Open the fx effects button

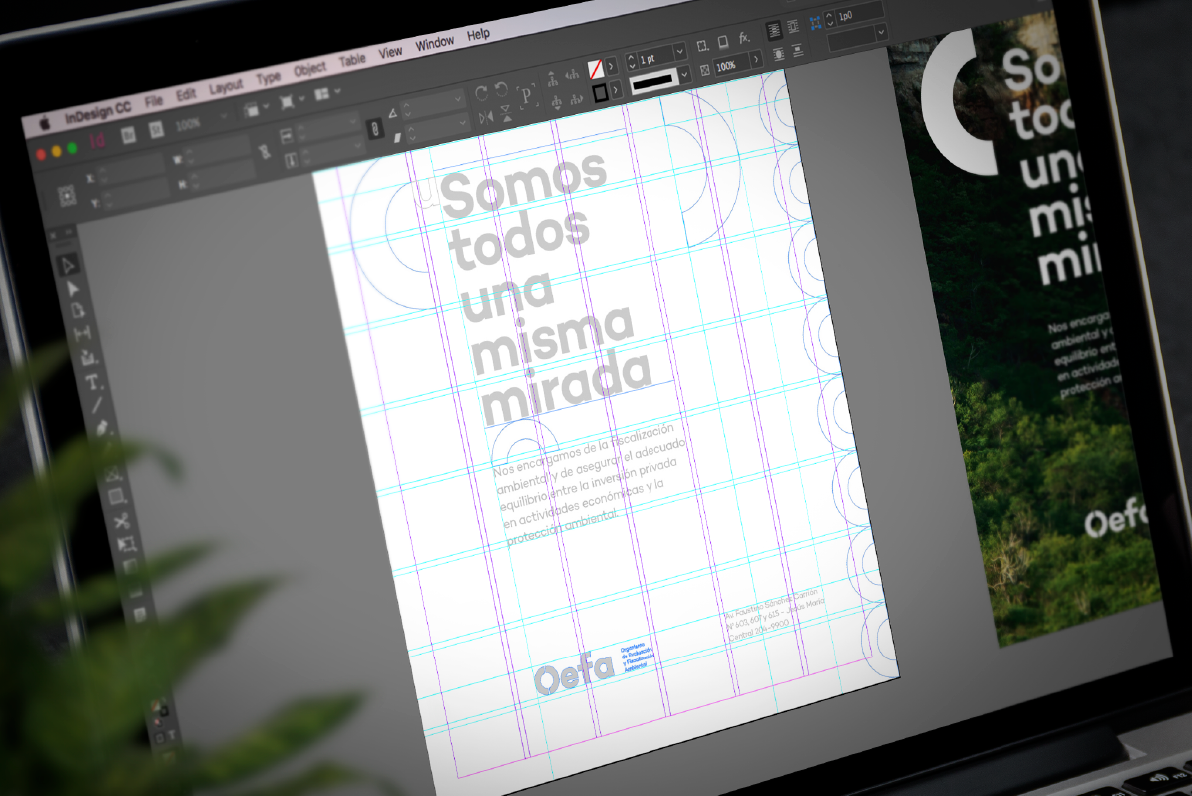744,38
